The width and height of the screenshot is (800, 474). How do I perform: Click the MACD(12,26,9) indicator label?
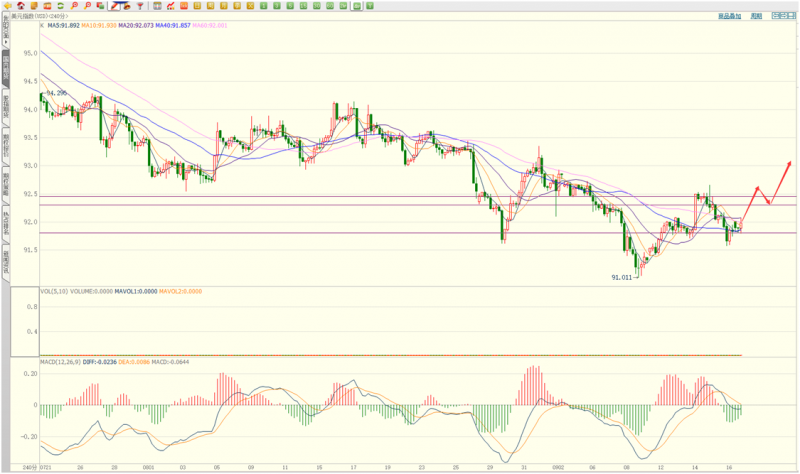pyautogui.click(x=60, y=362)
